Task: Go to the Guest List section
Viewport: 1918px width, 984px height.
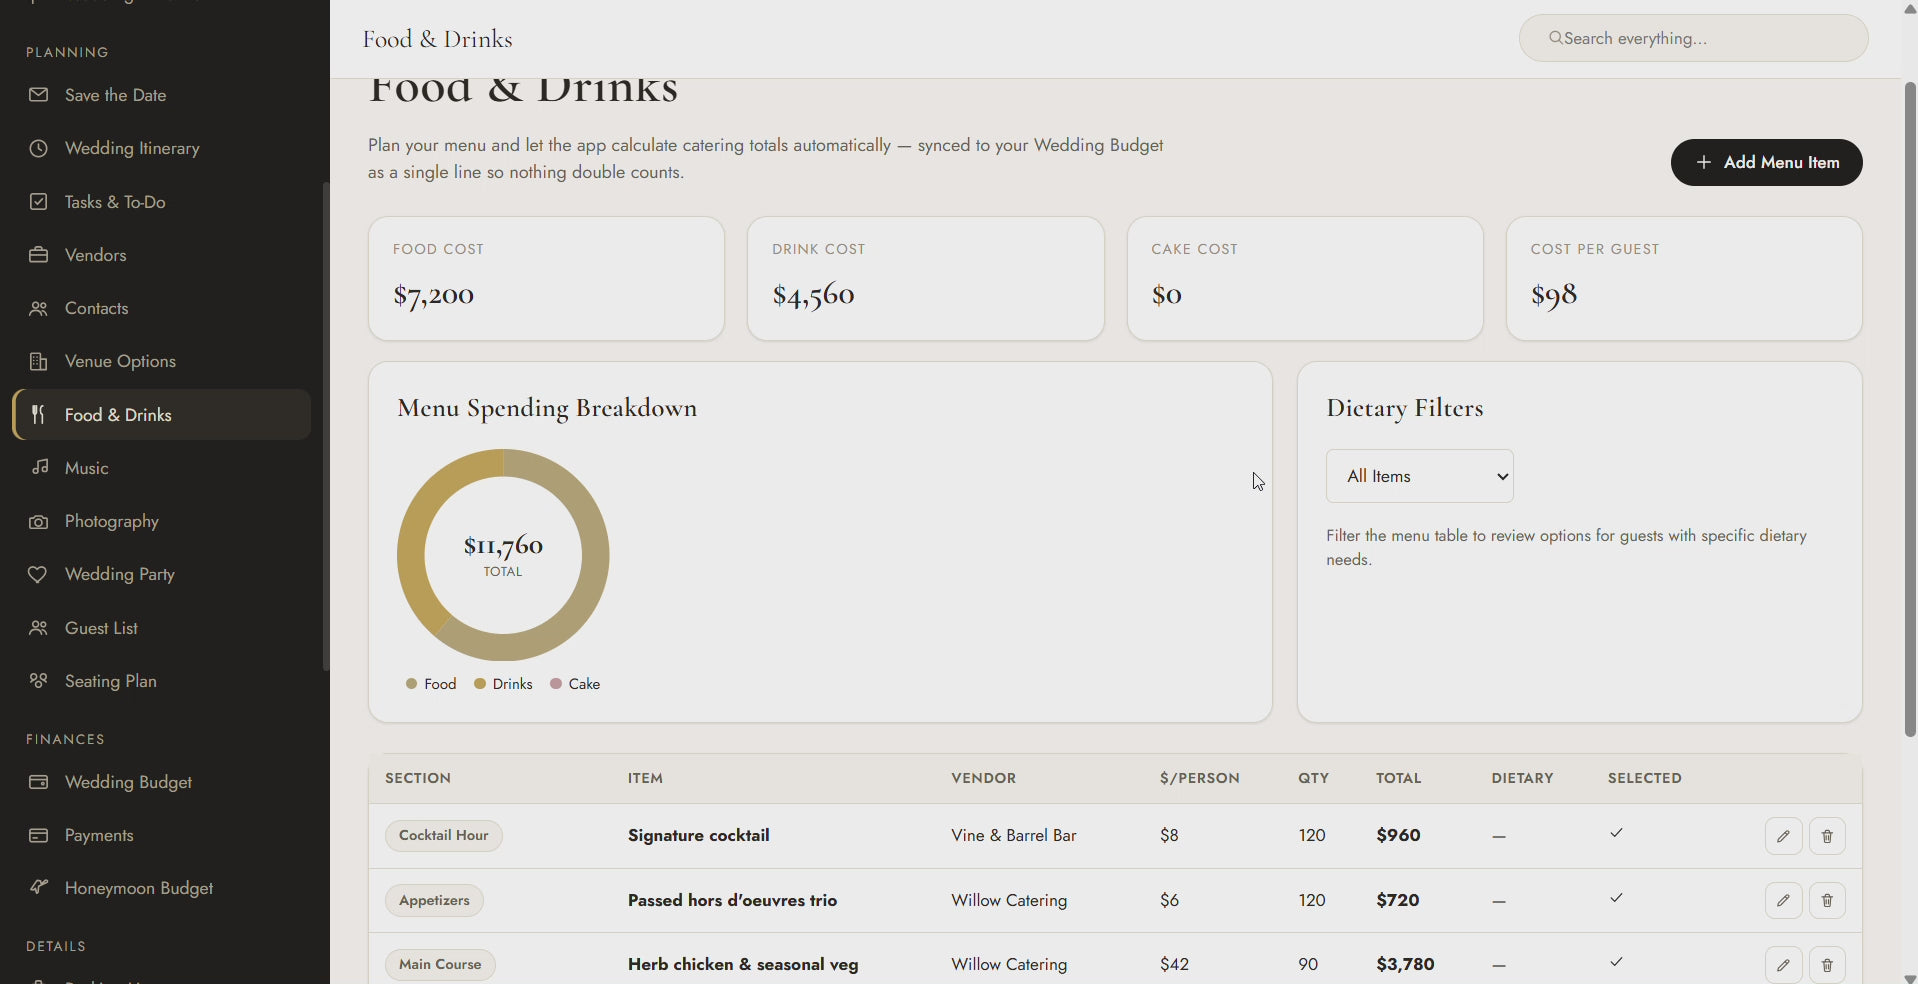Action: pos(101,628)
